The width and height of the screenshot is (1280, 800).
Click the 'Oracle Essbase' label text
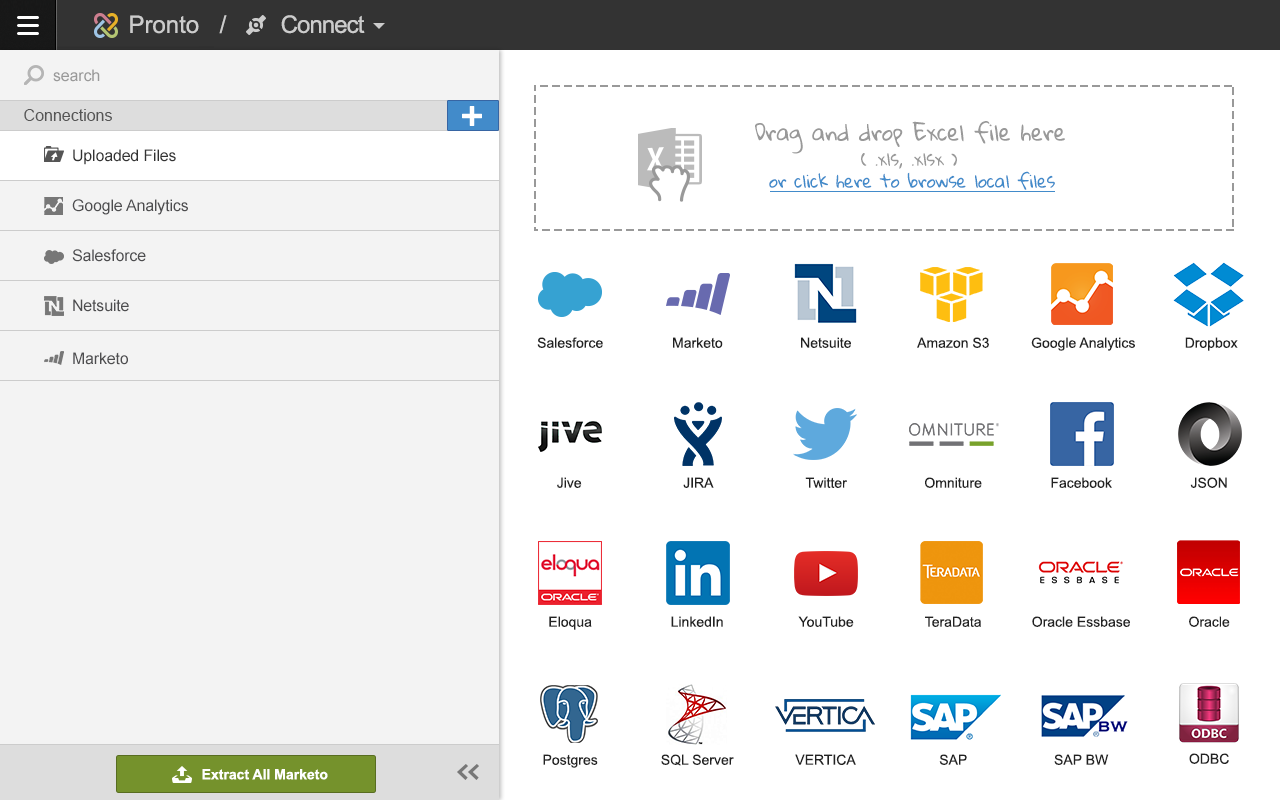coord(1081,622)
